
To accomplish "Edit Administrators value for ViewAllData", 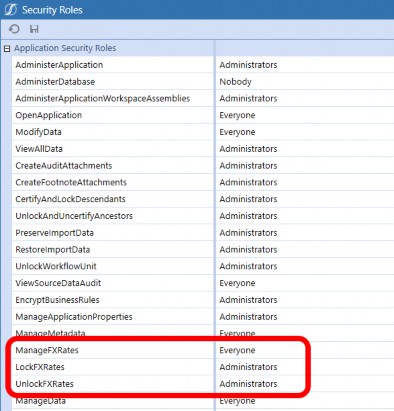I will pyautogui.click(x=248, y=149).
